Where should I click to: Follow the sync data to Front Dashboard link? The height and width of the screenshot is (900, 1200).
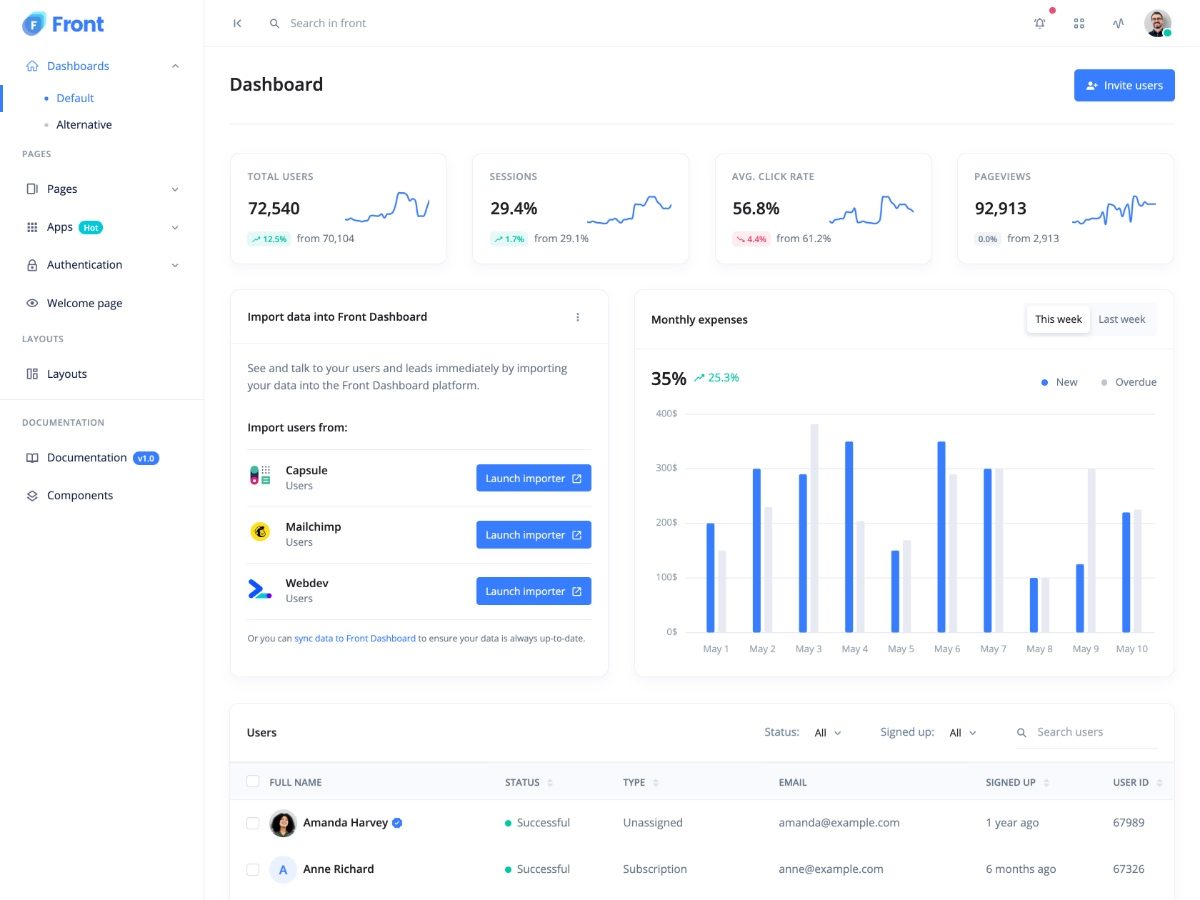coord(354,638)
